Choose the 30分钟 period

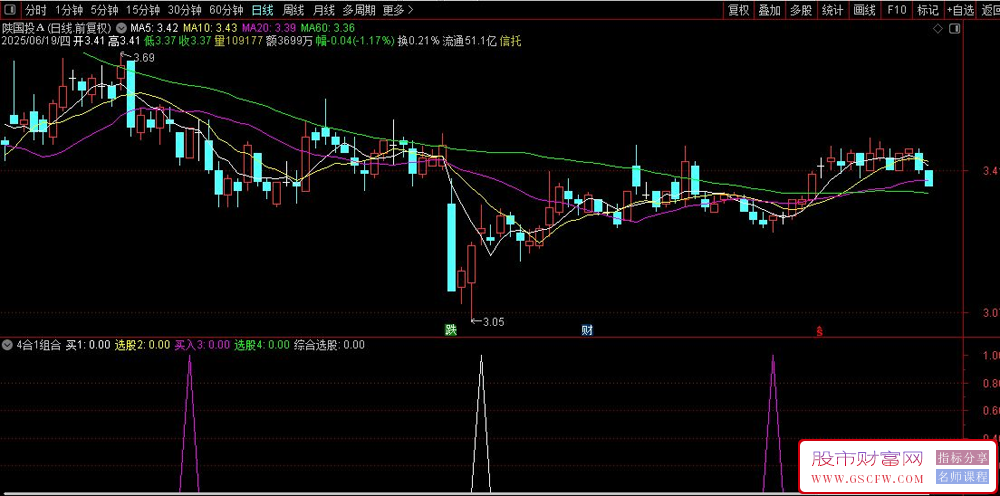coord(184,10)
